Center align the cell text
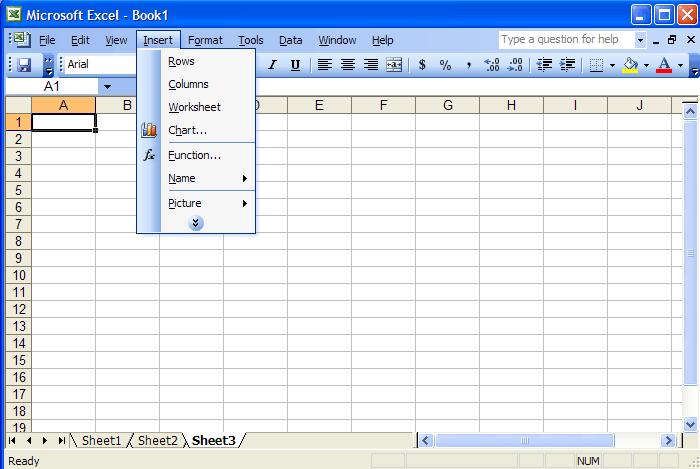This screenshot has height=469, width=700. click(348, 65)
